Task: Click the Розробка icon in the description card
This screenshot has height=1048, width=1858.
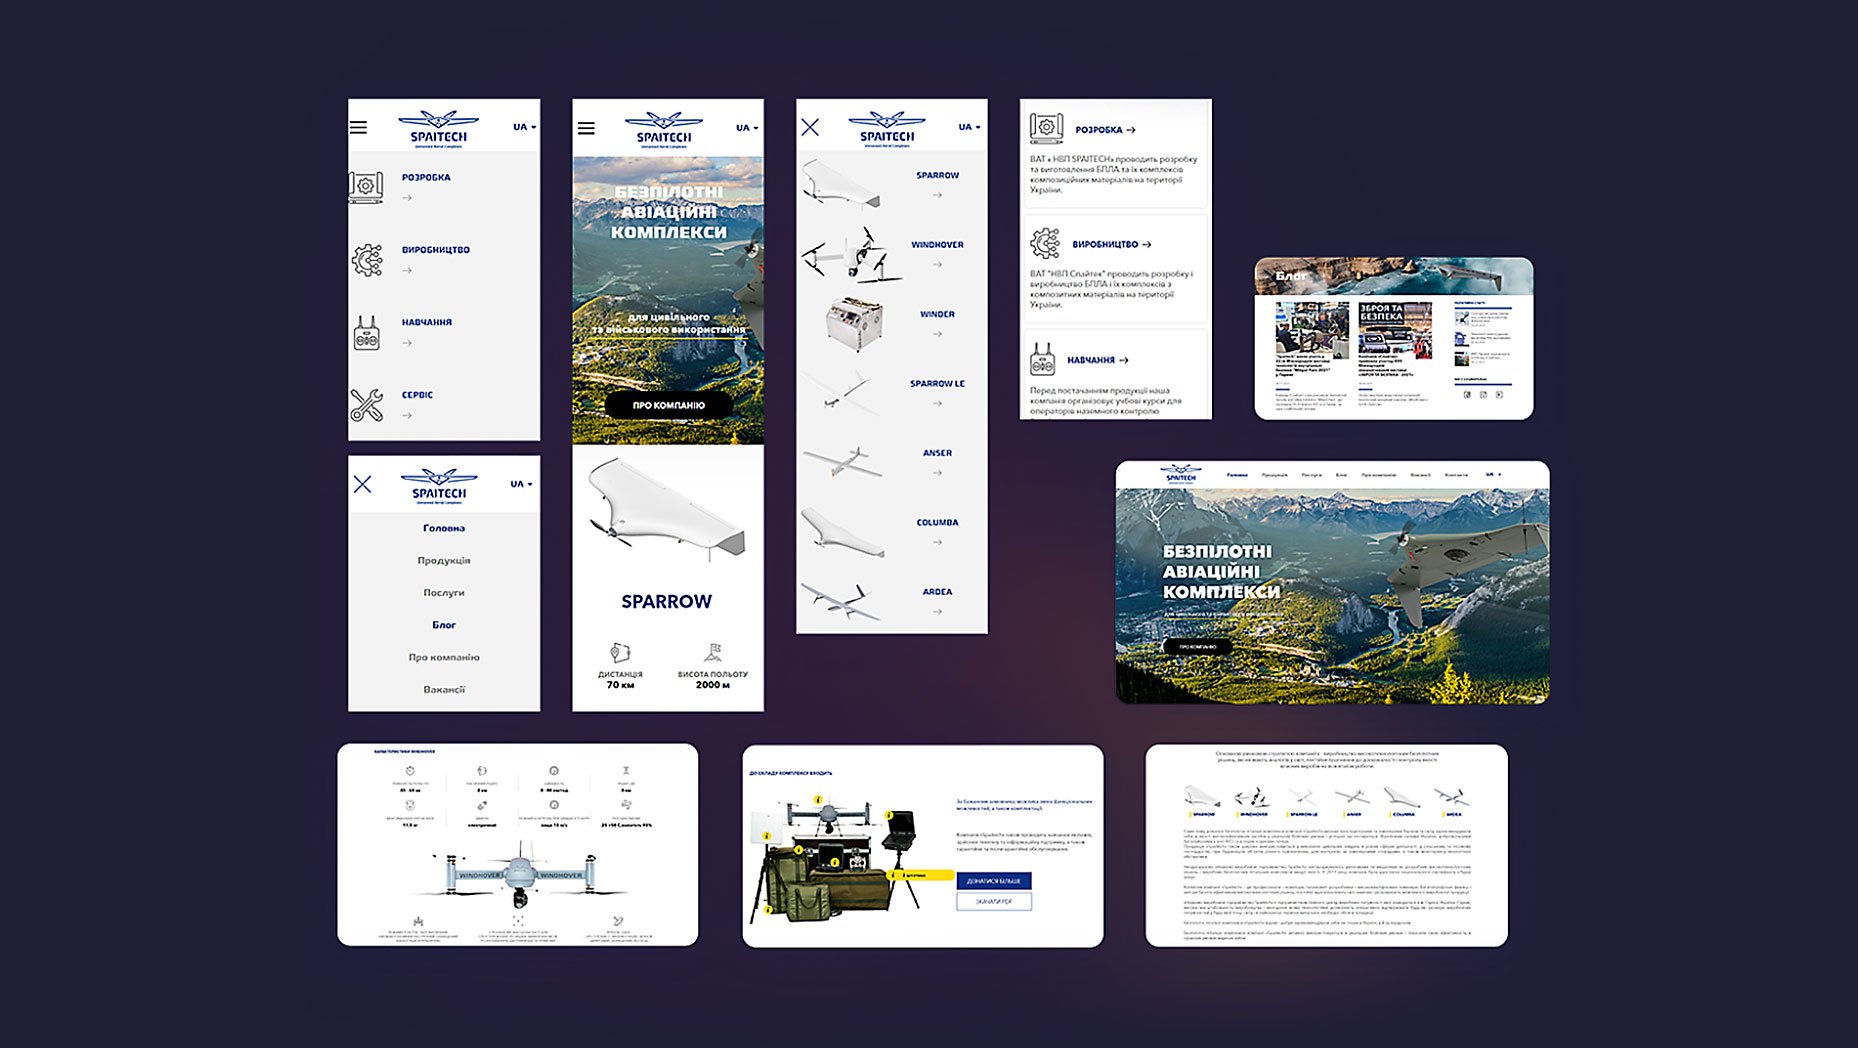Action: coord(1046,128)
